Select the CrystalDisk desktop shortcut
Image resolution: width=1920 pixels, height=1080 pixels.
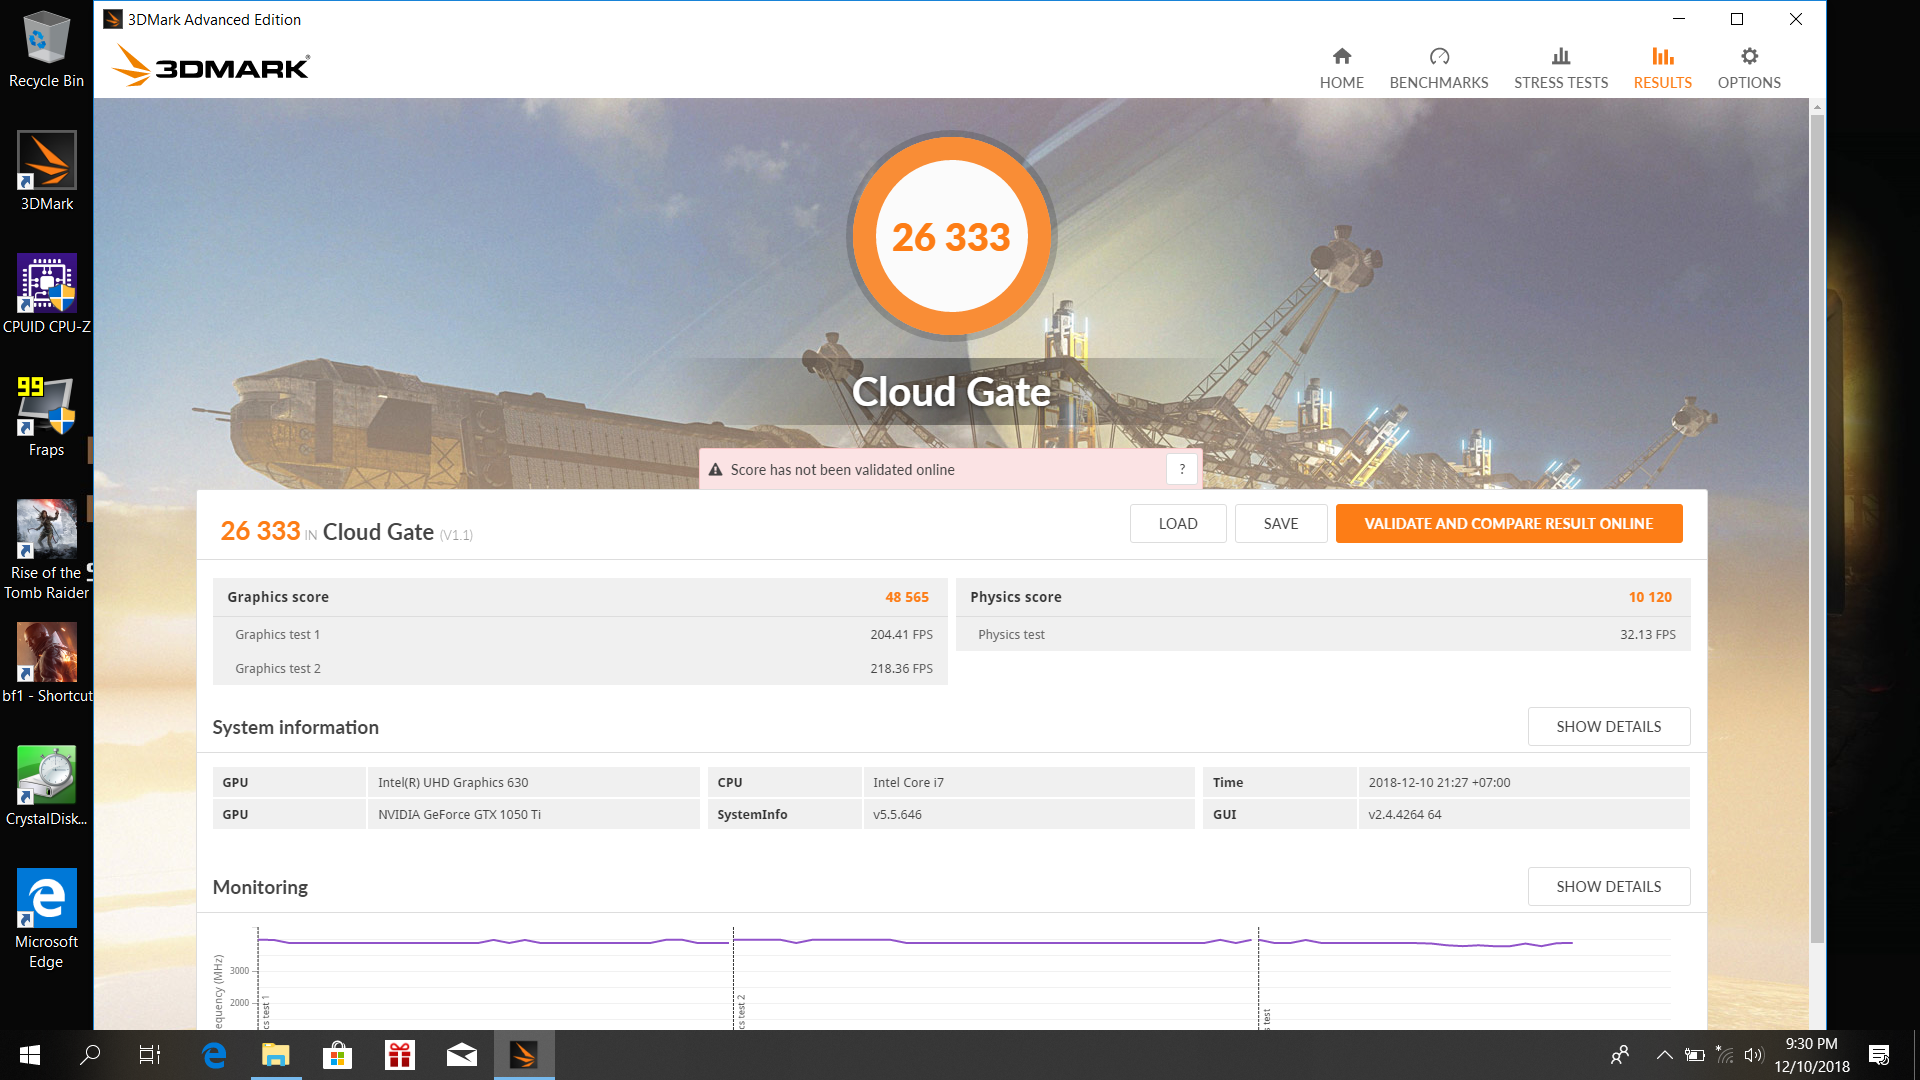click(x=46, y=786)
